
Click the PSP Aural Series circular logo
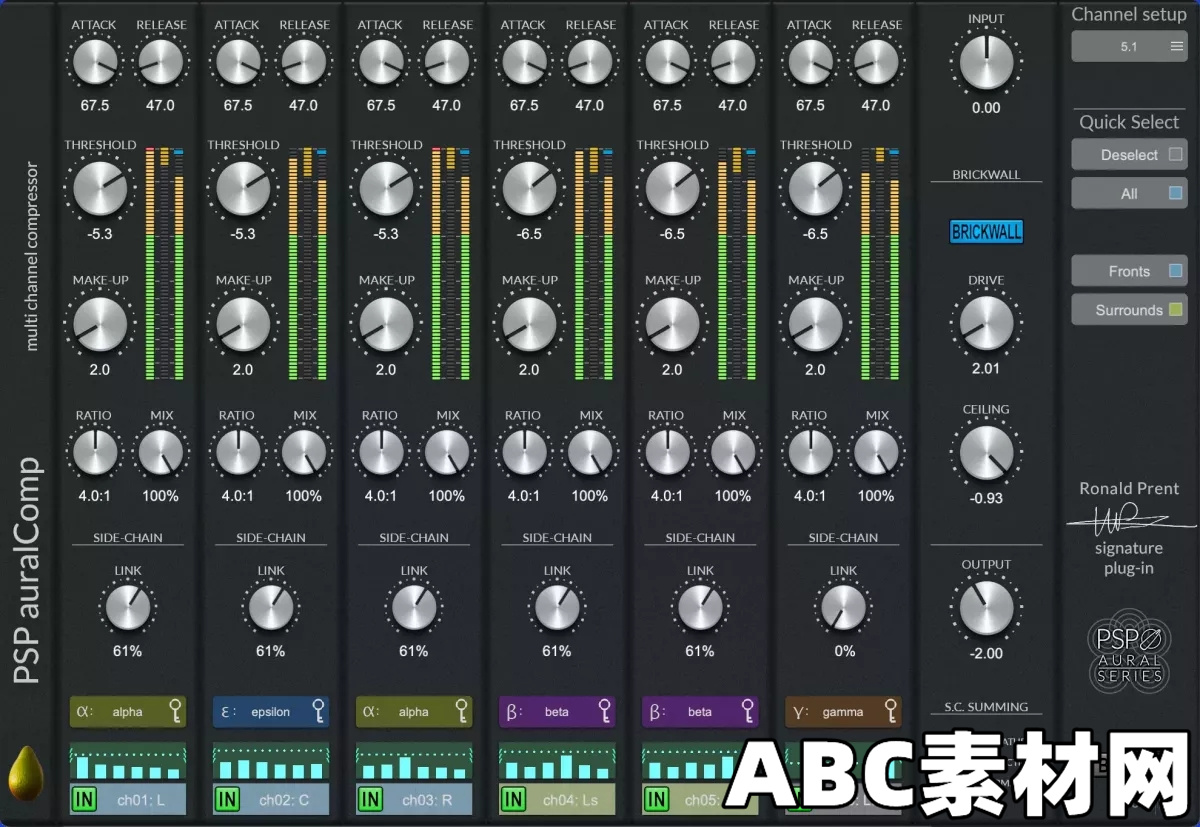1129,651
